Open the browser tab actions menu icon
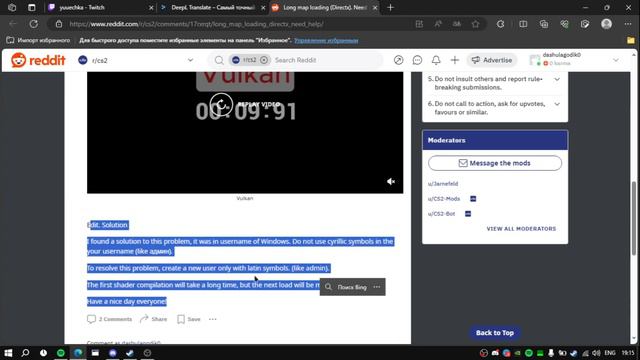 coord(31,7)
